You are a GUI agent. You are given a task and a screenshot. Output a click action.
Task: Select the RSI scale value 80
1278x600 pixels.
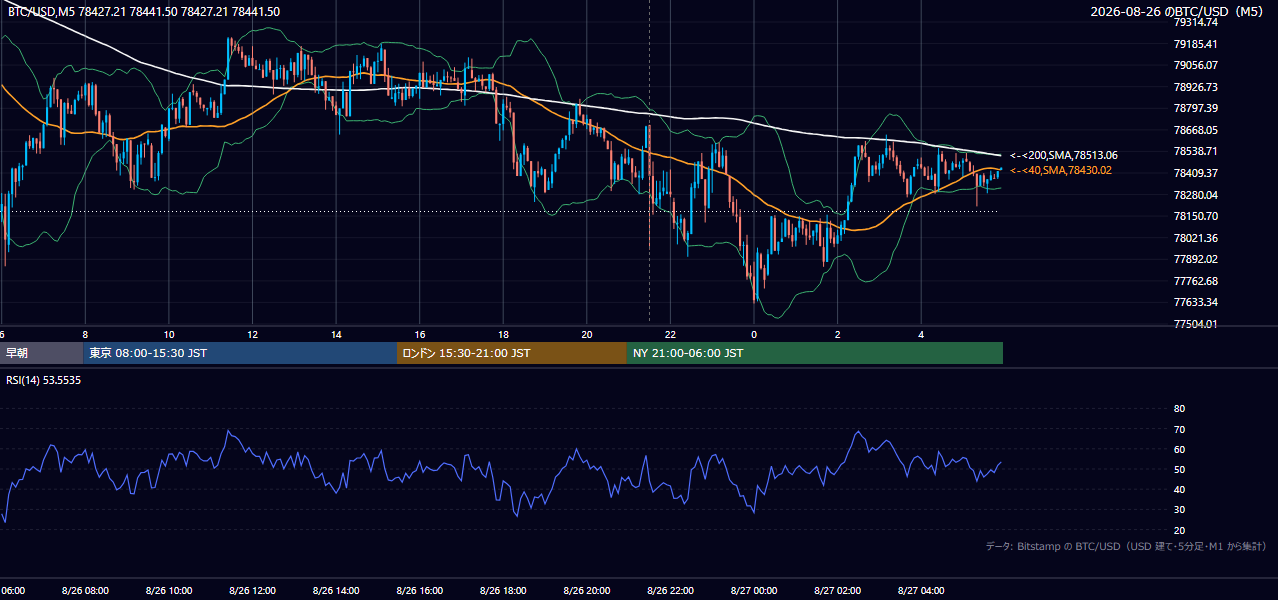coord(1179,409)
